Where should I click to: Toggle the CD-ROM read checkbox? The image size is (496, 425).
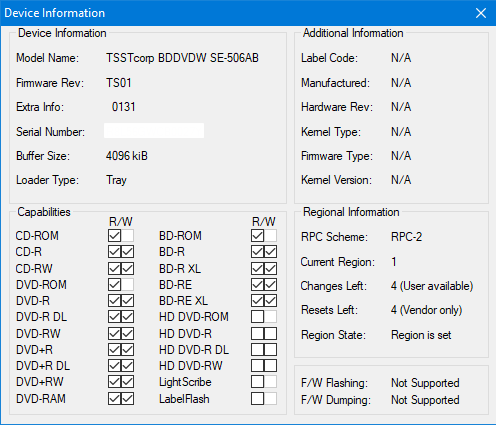(x=114, y=236)
